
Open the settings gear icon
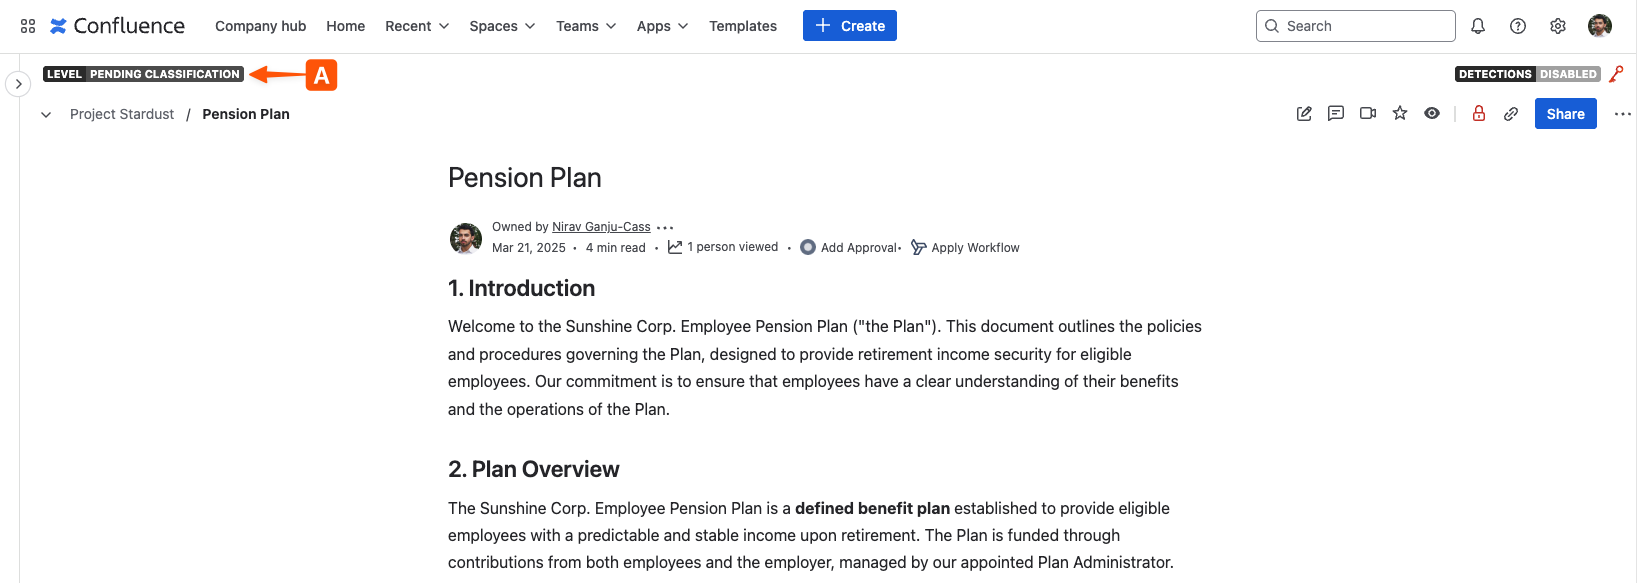coord(1558,26)
